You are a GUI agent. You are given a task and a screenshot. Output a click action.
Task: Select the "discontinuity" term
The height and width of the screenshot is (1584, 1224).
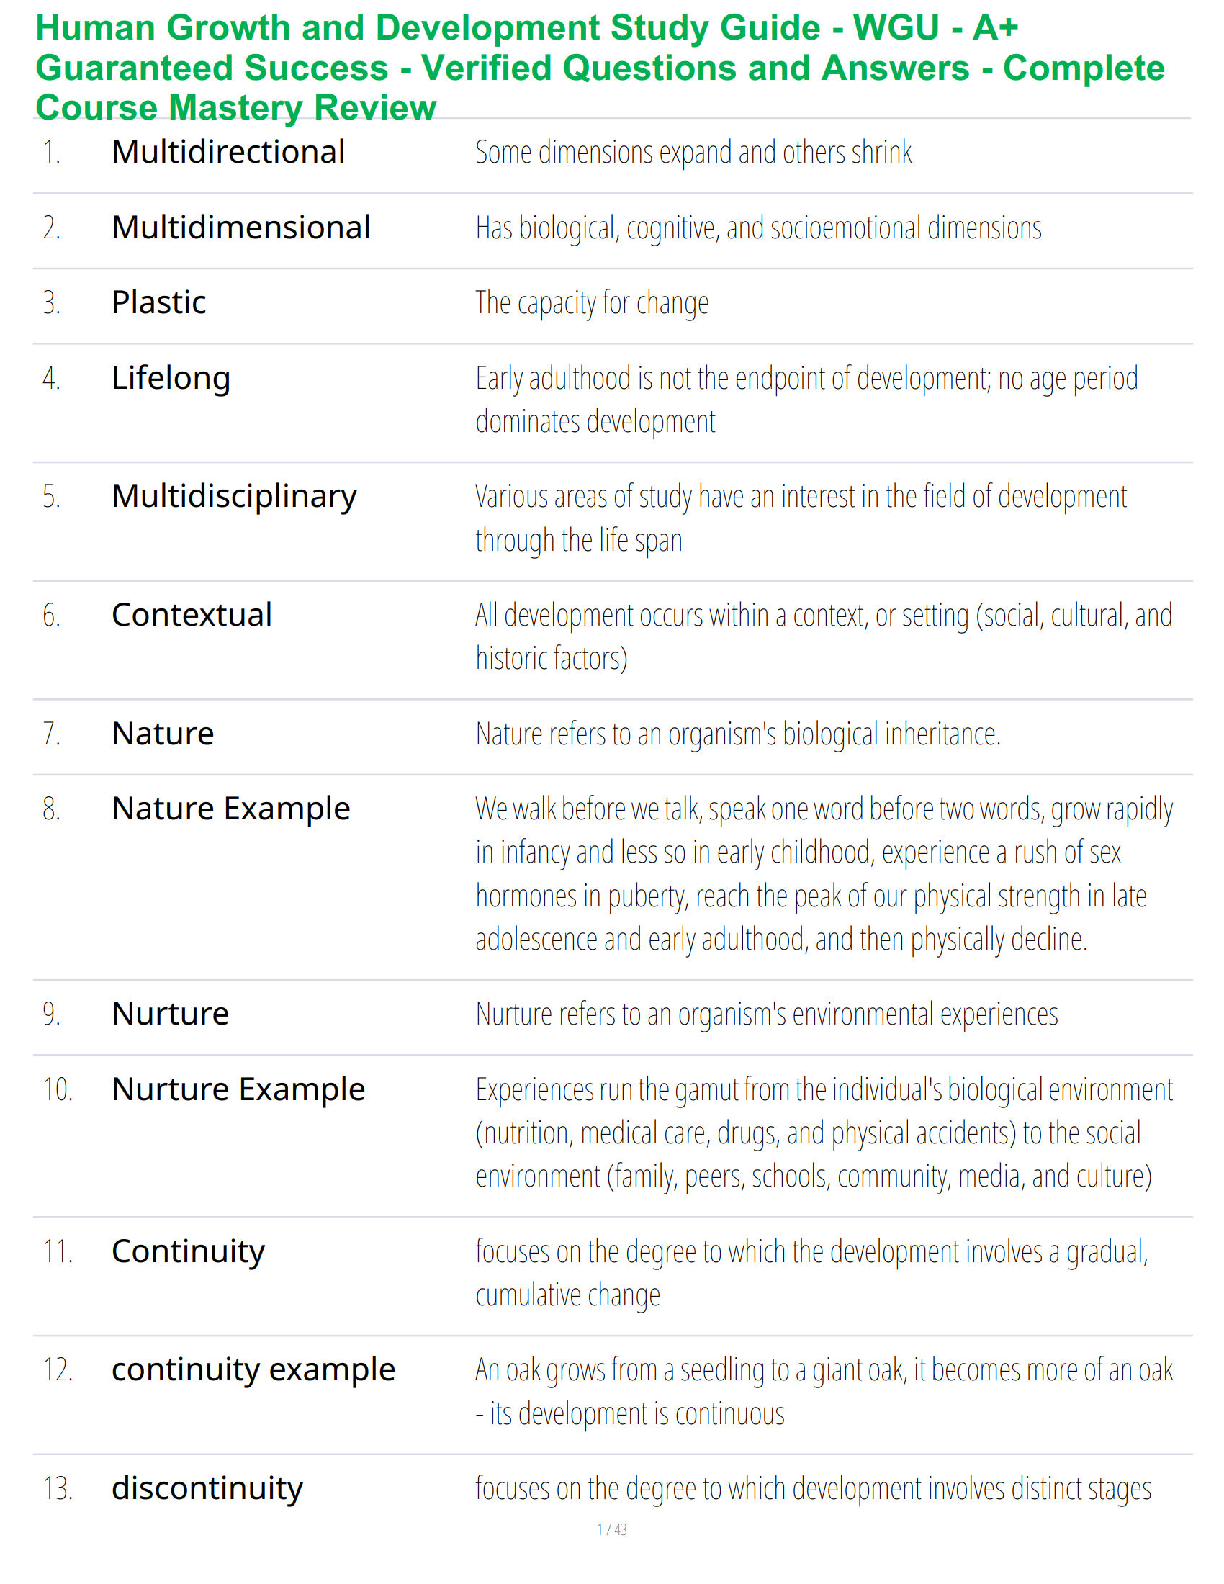coord(207,1488)
